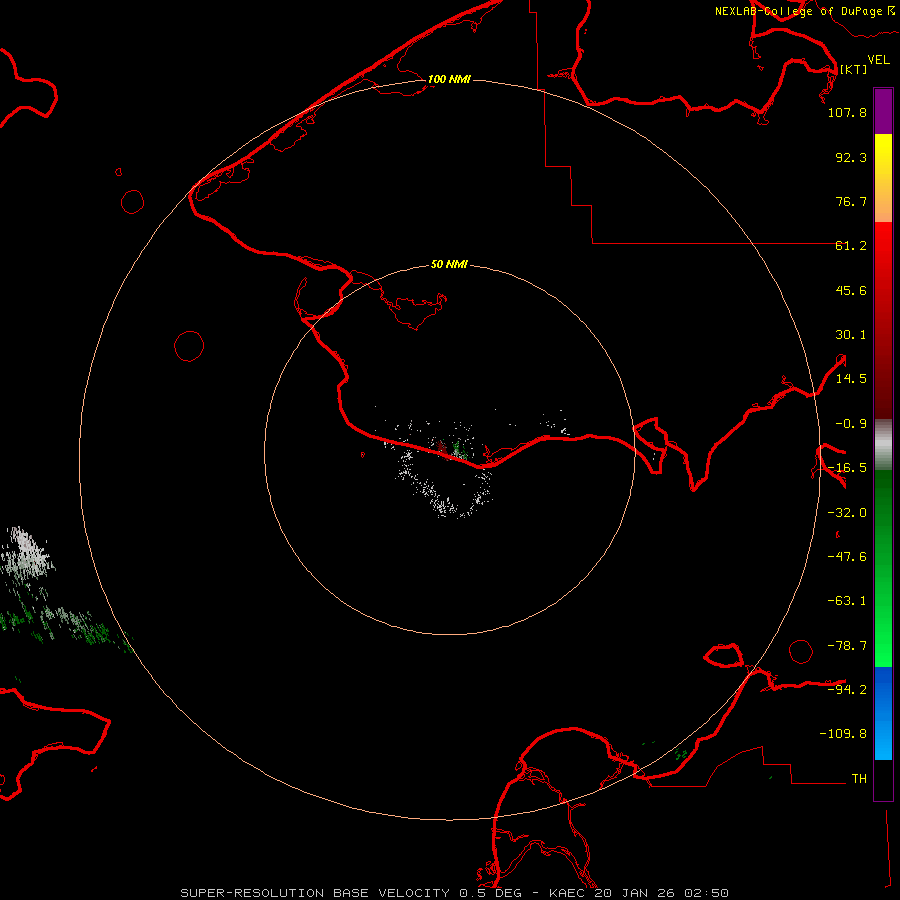Viewport: 900px width, 900px height.
Task: Click the TH threshold label
Action: click(859, 779)
